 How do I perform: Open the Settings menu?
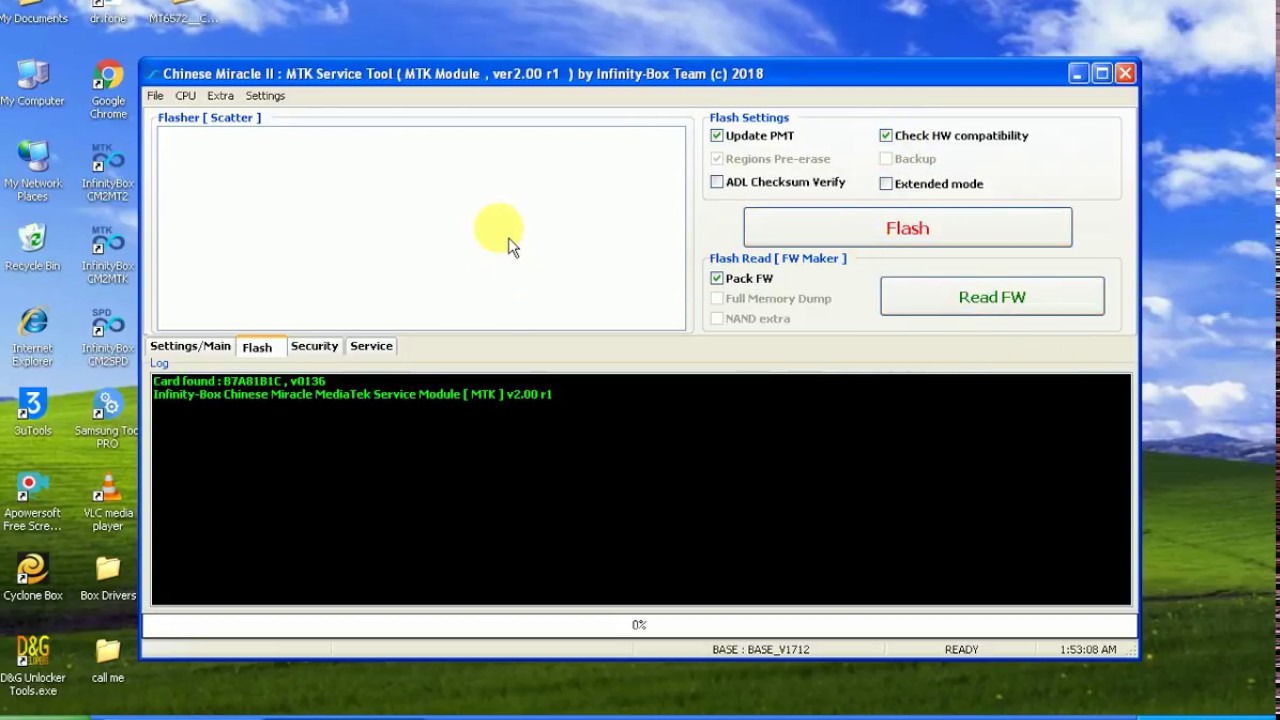click(265, 96)
